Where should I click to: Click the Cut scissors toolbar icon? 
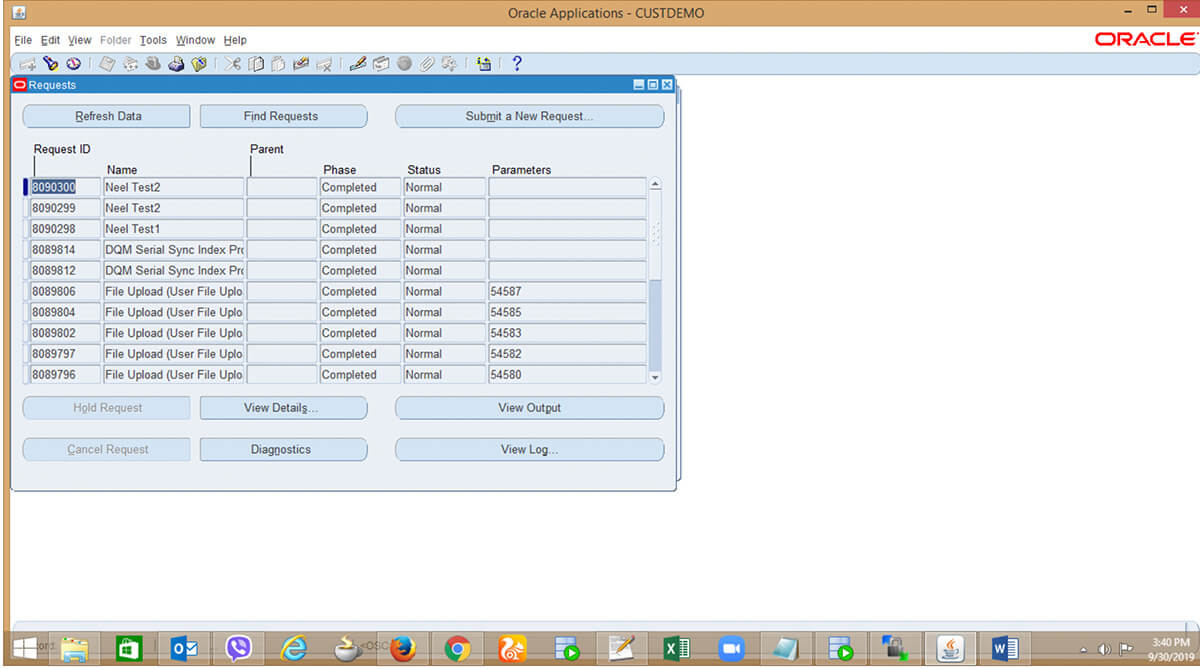click(x=232, y=64)
